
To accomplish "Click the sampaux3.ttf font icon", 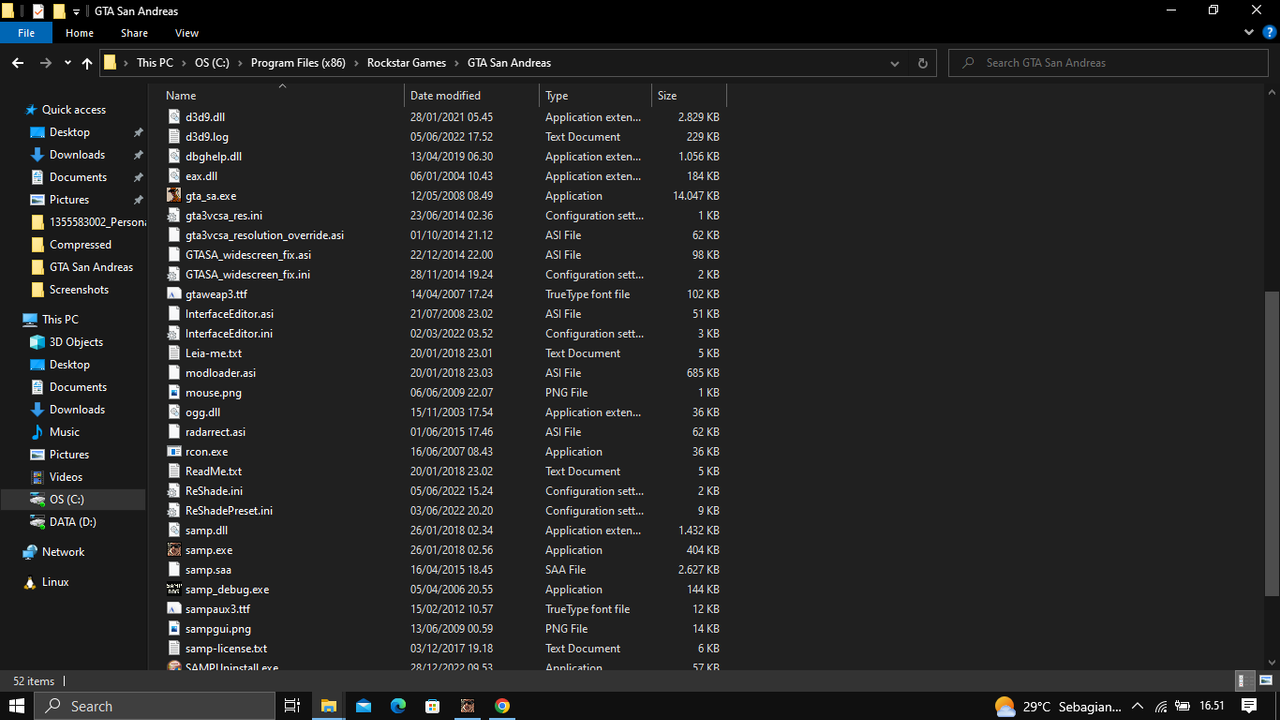I will (174, 609).
